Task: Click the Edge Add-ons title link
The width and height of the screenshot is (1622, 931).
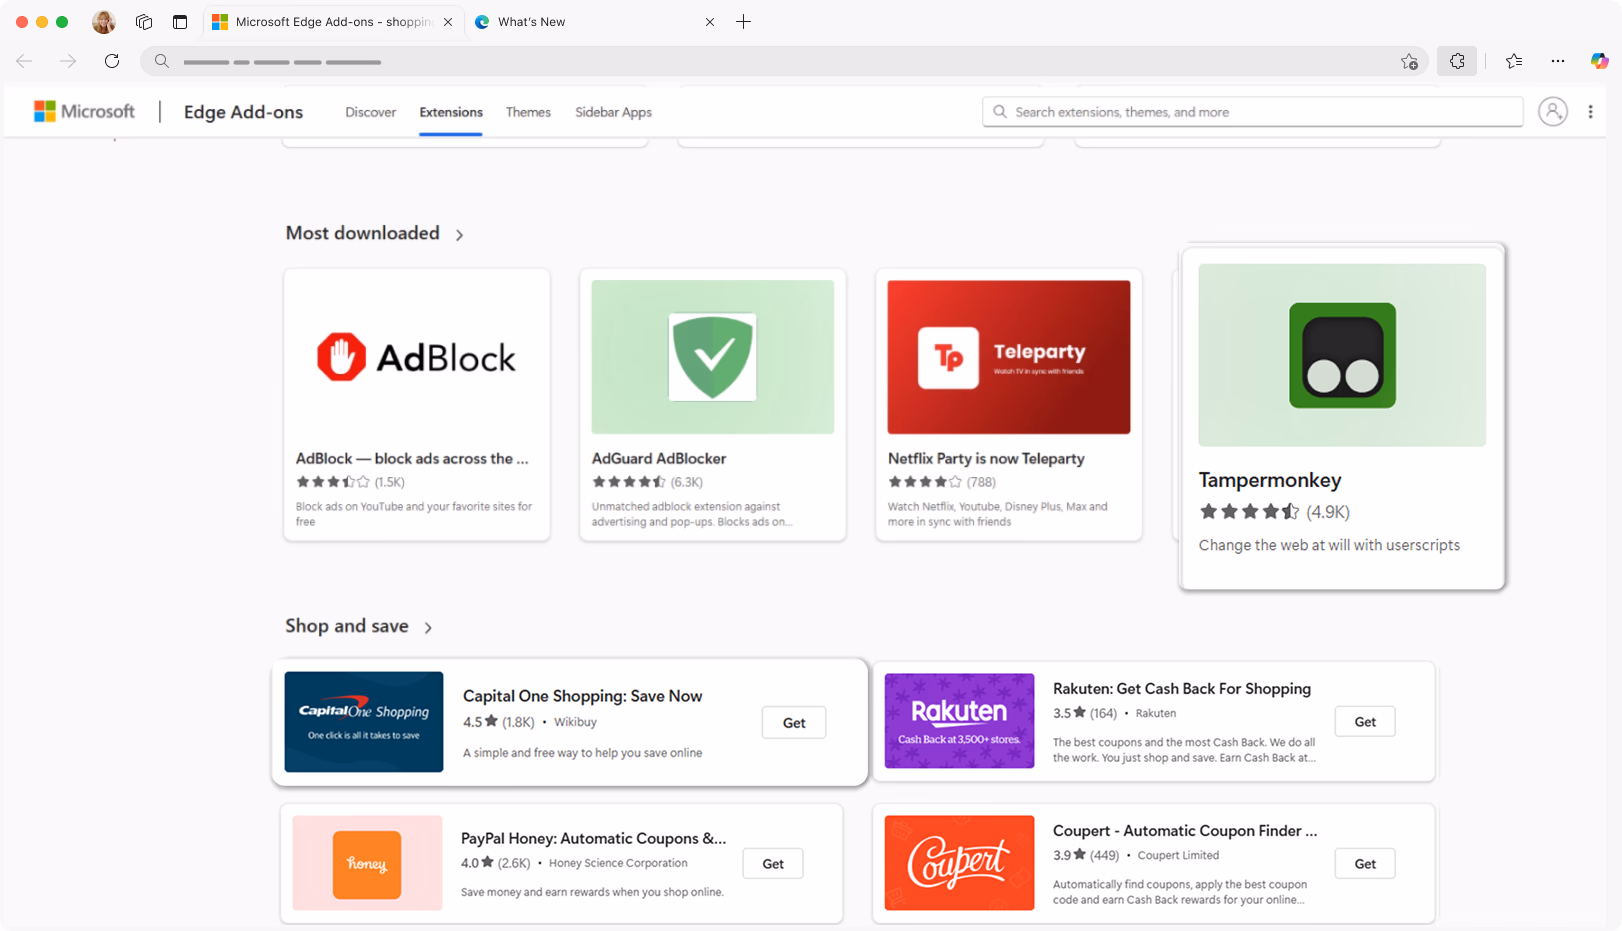Action: click(x=243, y=112)
